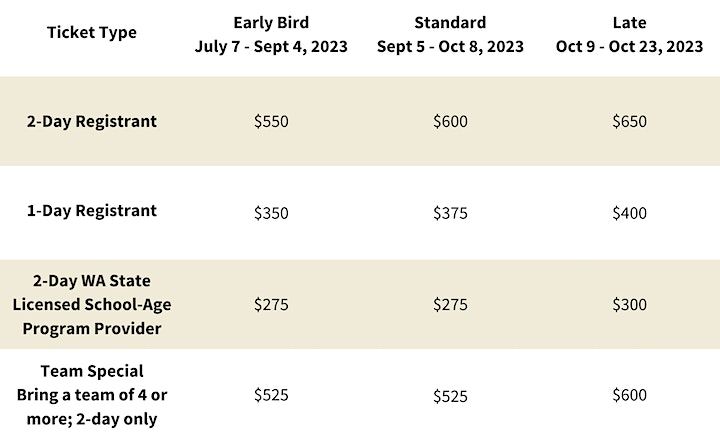Viewport: 720px width, 439px height.
Task: Select the $350 Early Bird price
Action: (x=271, y=212)
